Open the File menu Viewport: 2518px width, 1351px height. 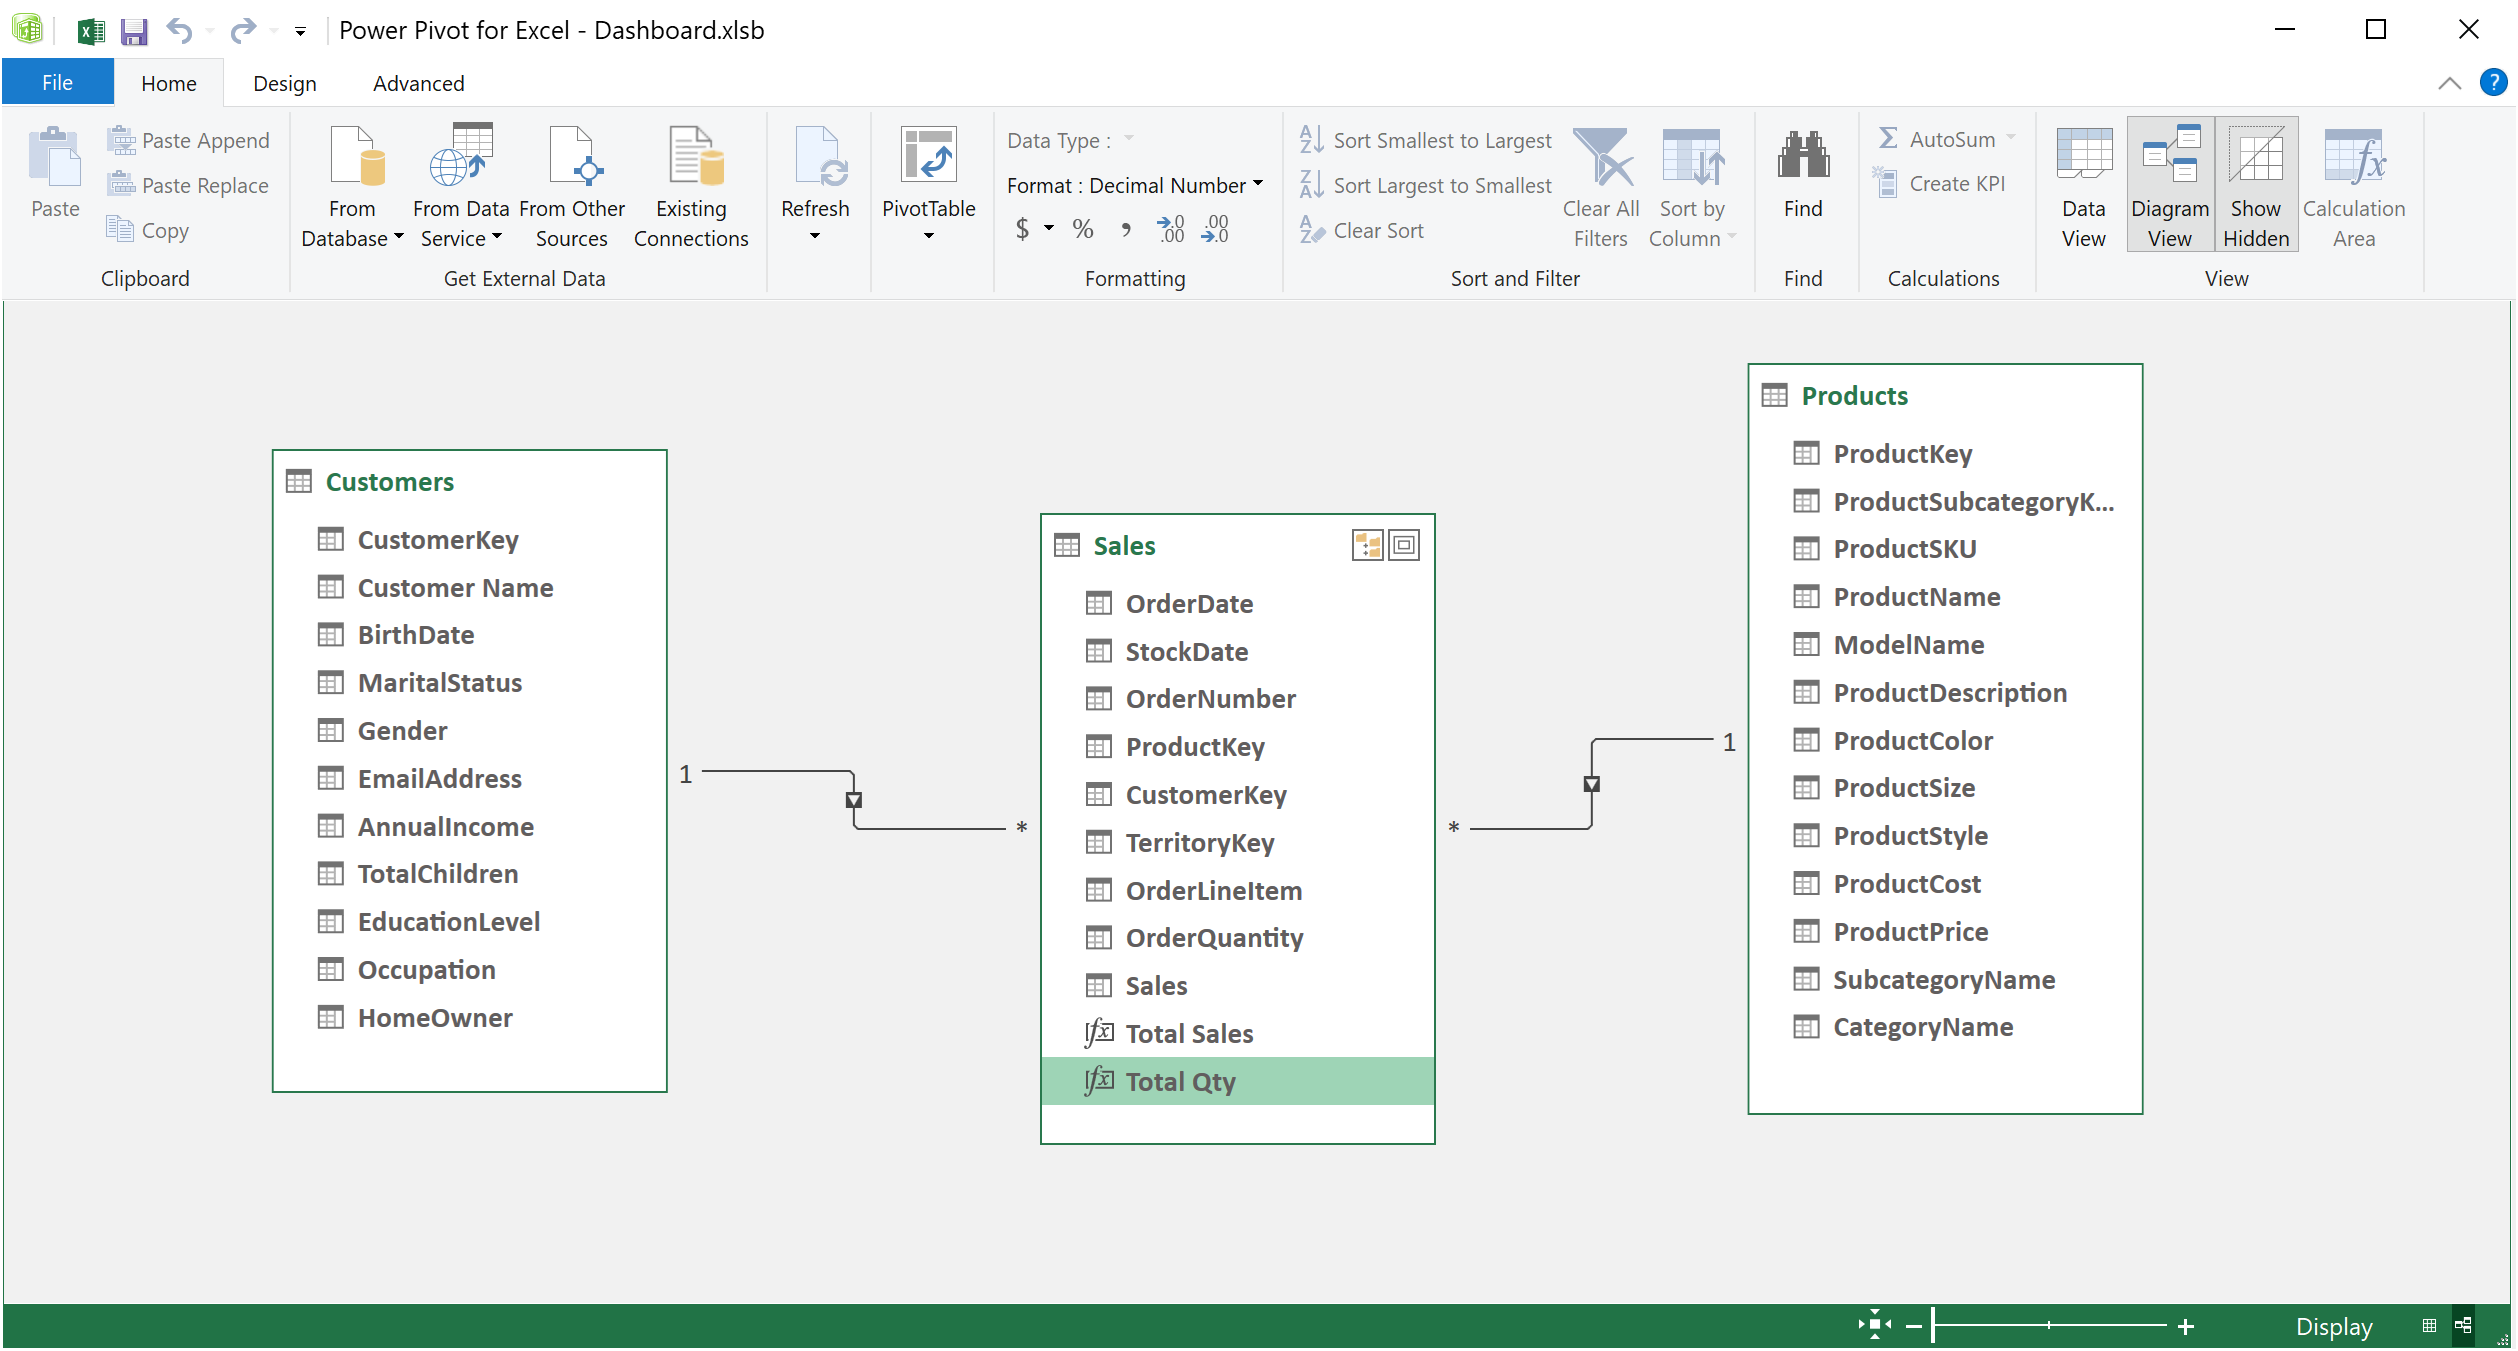click(56, 82)
